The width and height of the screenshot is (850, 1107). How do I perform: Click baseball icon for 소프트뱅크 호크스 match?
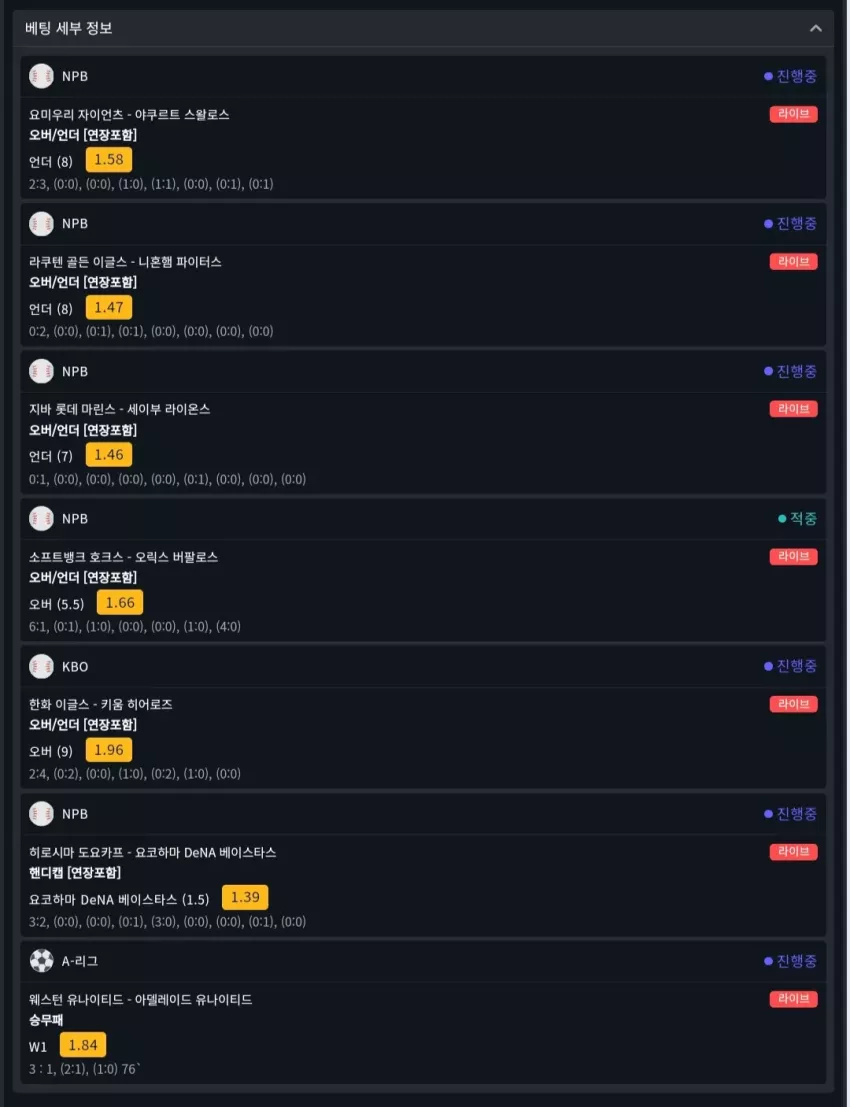pos(41,519)
